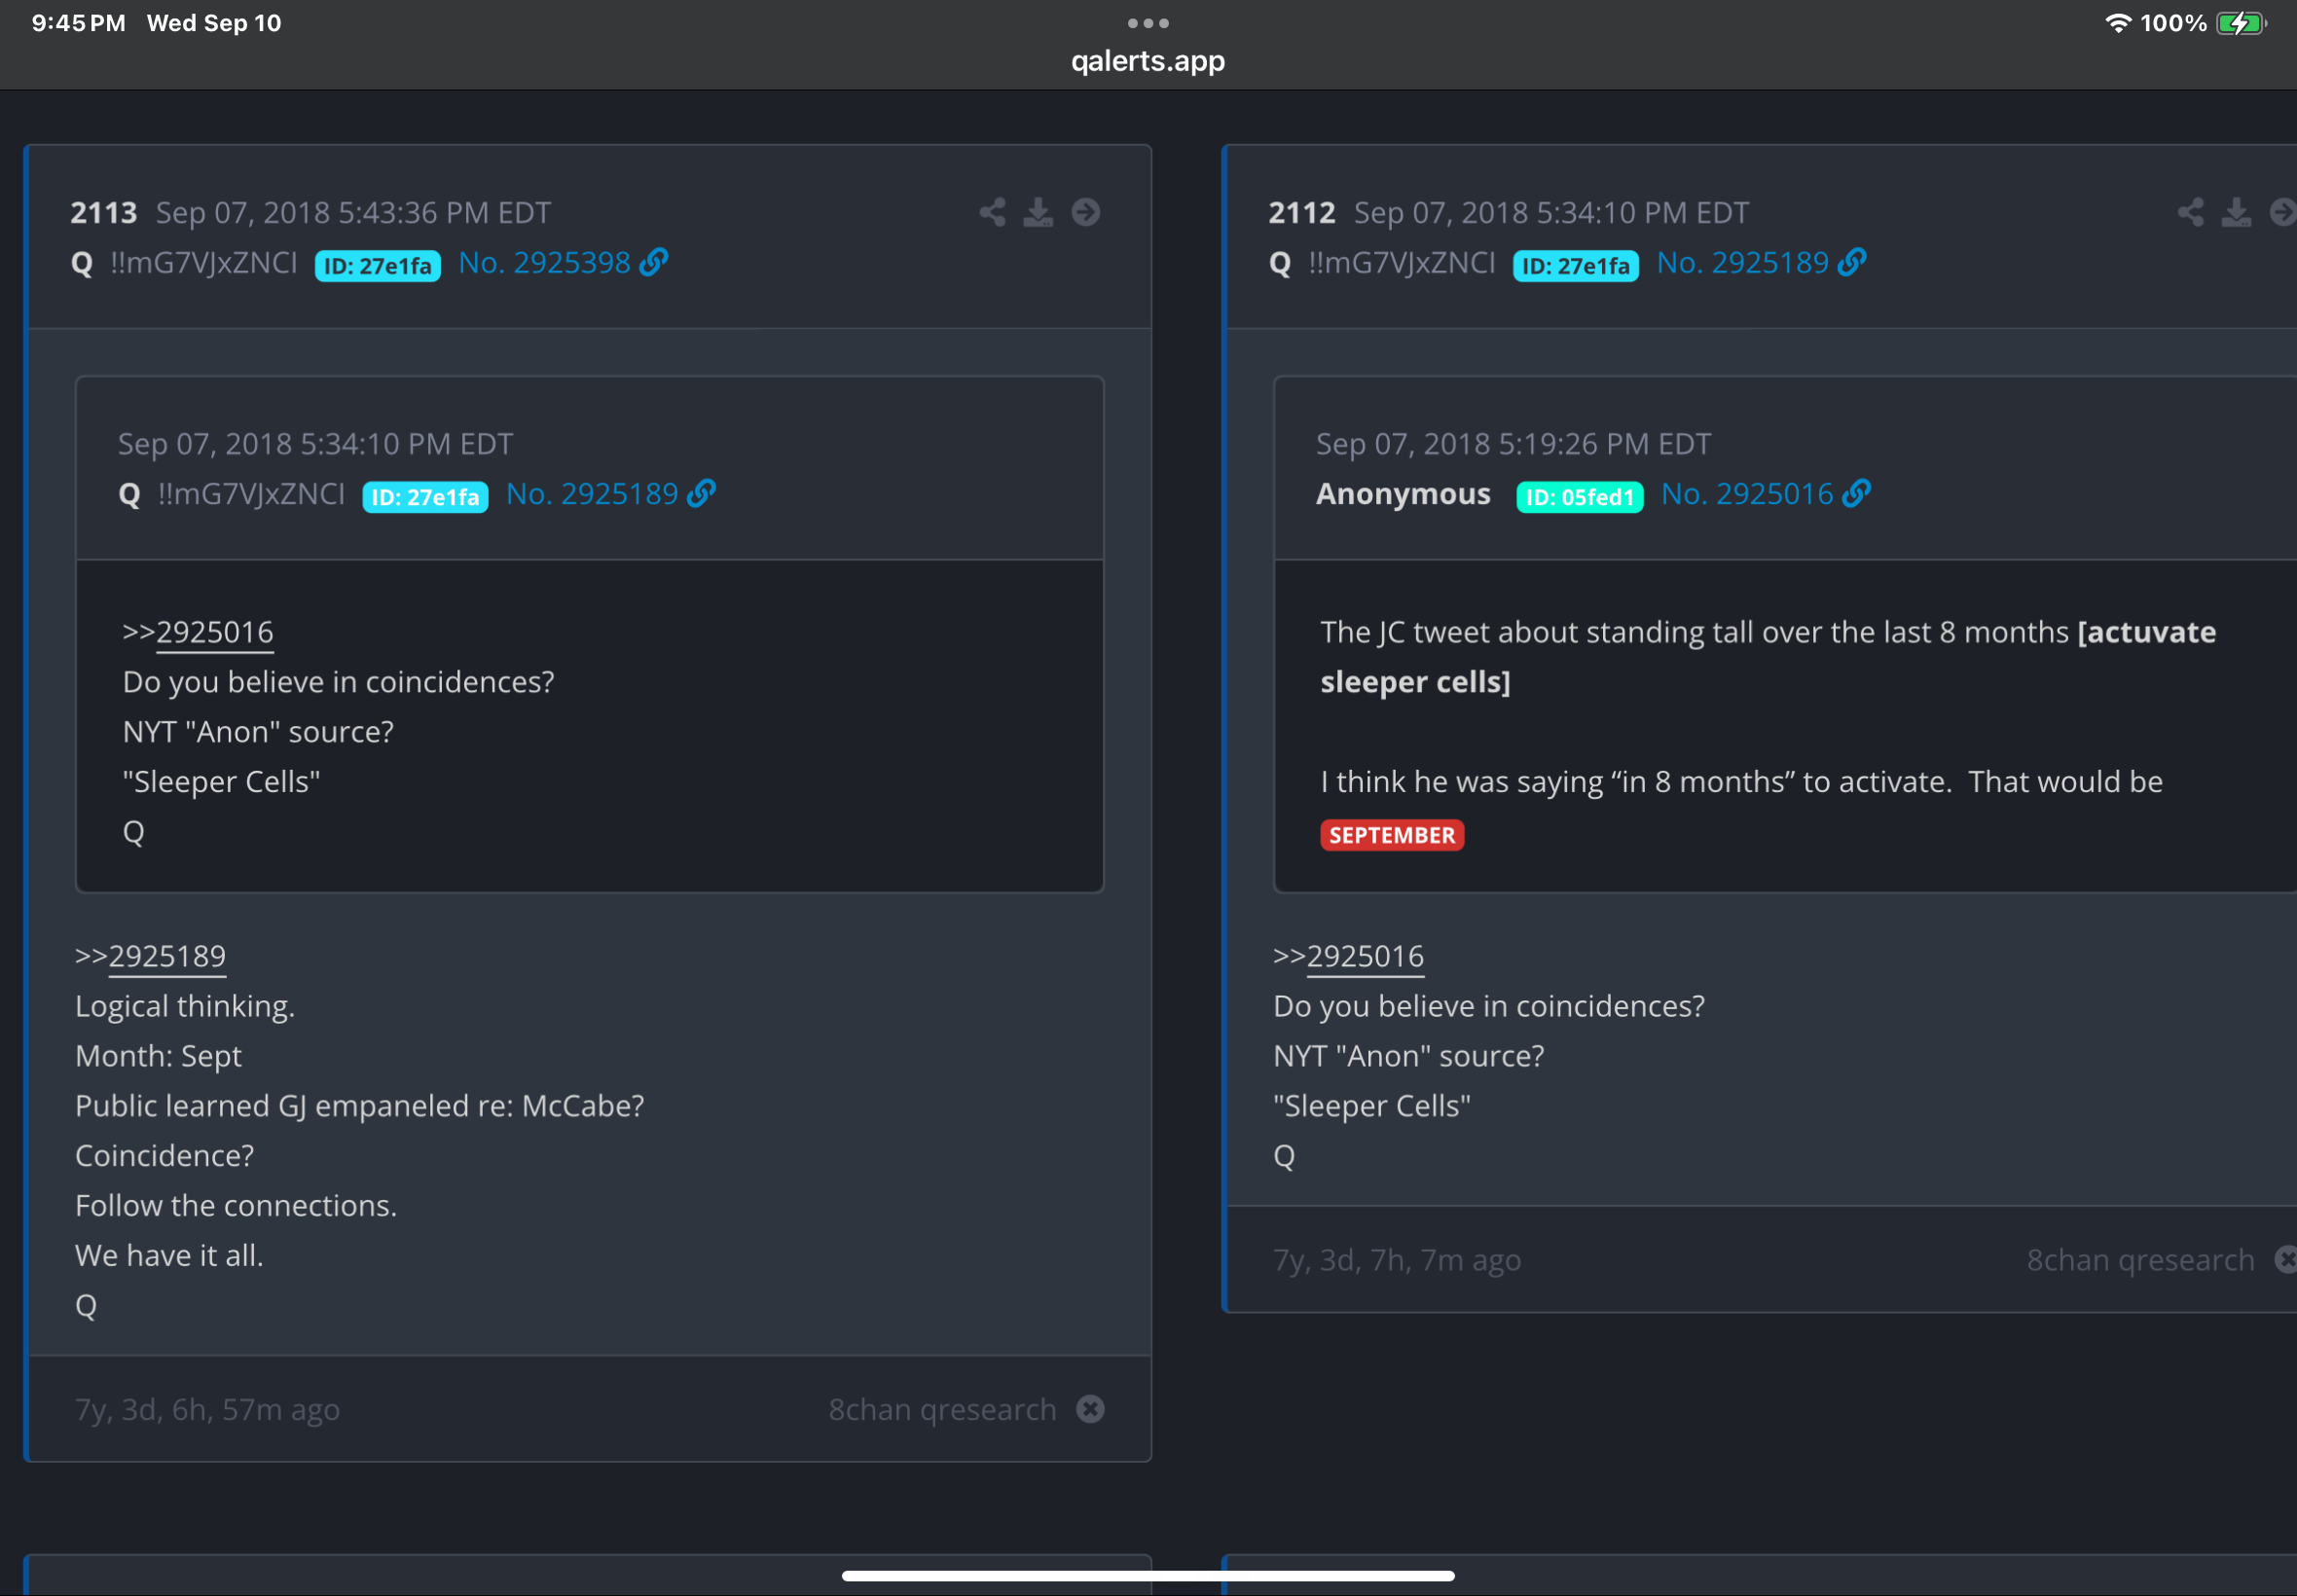The width and height of the screenshot is (2297, 1596).
Task: Click '7y, 3d, 7h, 7m ago' footer text
Action: click(1397, 1260)
